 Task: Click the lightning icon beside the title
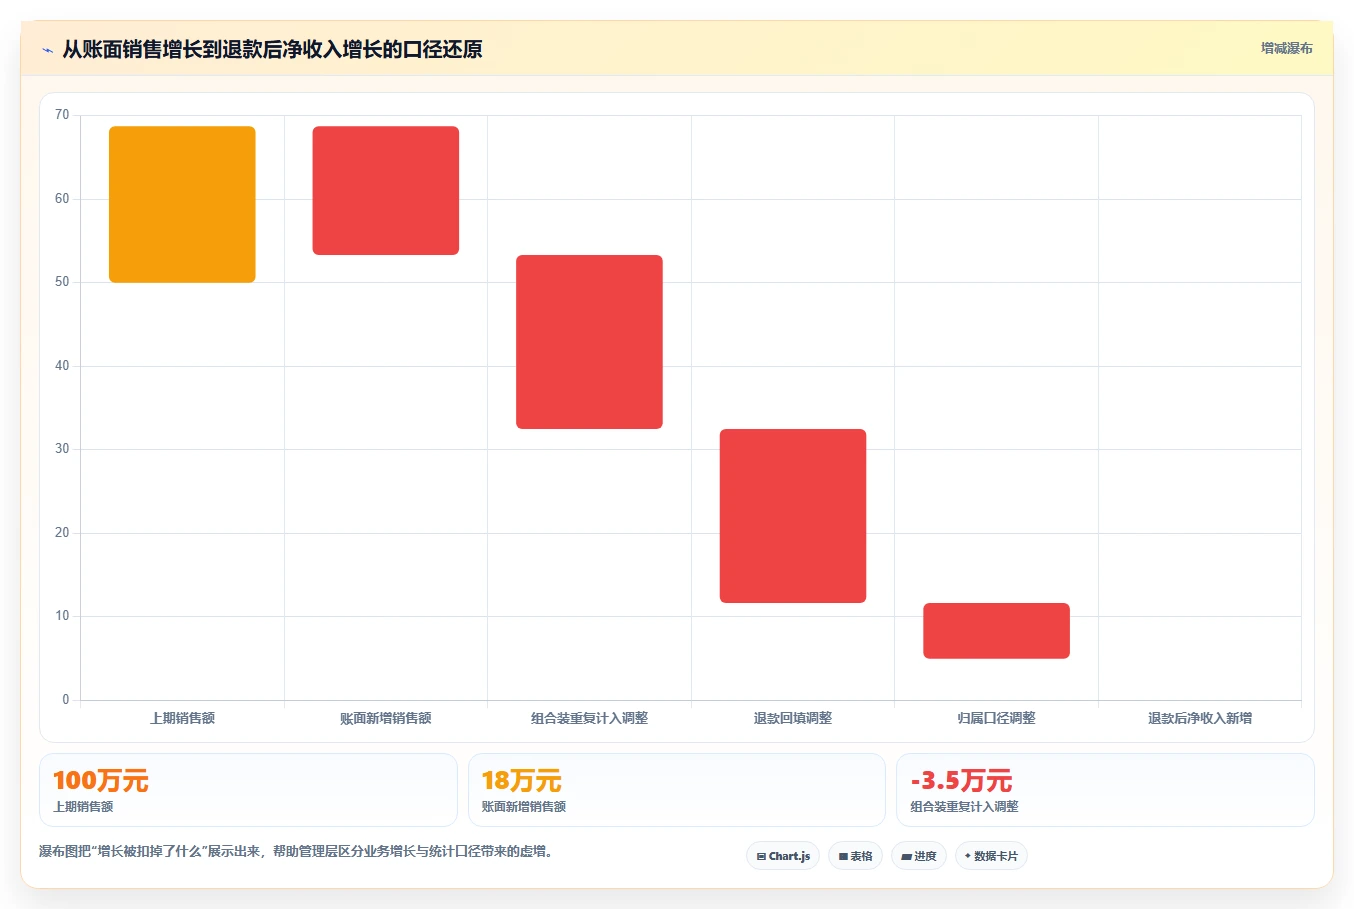pyautogui.click(x=47, y=50)
